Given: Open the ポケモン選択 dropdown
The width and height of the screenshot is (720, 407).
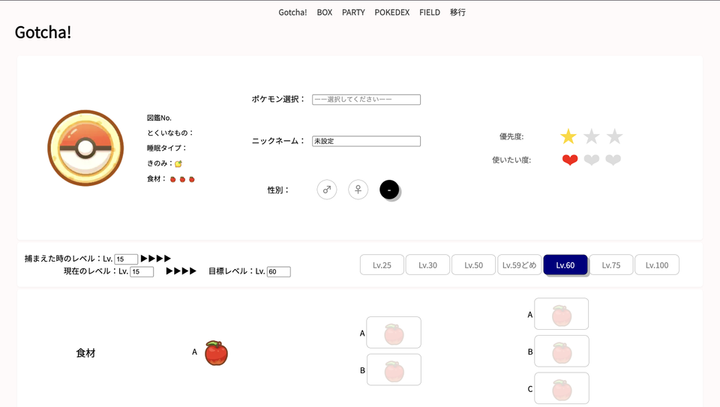Looking at the screenshot, I should pos(366,99).
